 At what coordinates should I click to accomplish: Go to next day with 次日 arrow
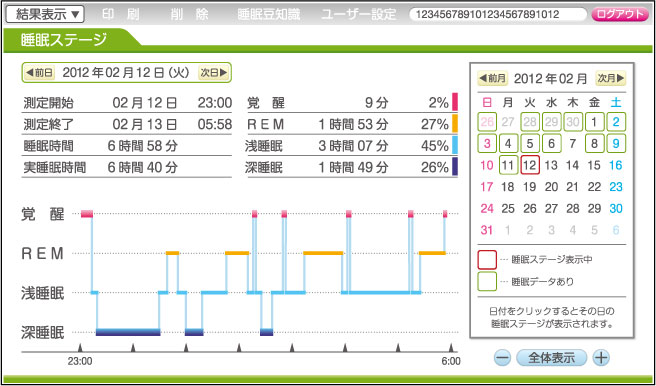pos(214,73)
